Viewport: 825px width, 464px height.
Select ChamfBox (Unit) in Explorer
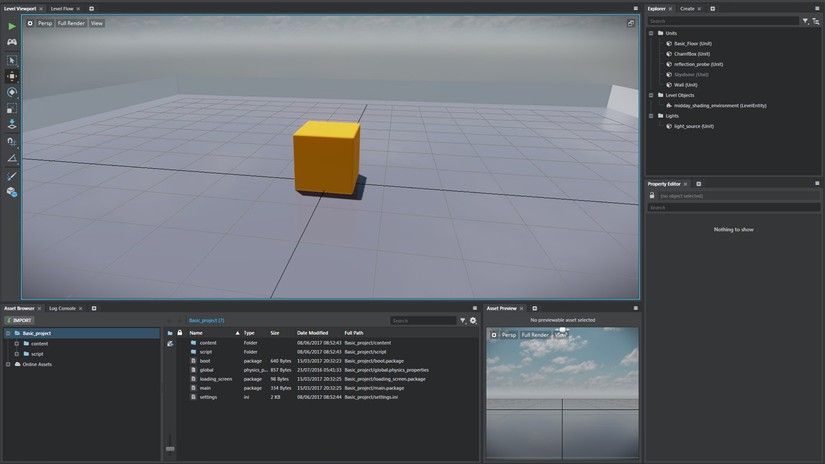coord(691,54)
